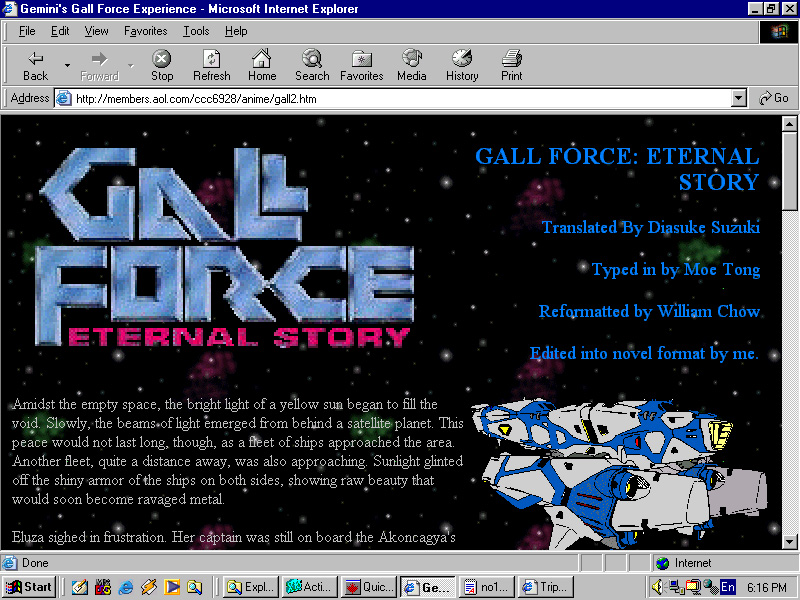
Task: Click the first story paragraph starting 'Amidst the empty space'
Action: click(238, 452)
